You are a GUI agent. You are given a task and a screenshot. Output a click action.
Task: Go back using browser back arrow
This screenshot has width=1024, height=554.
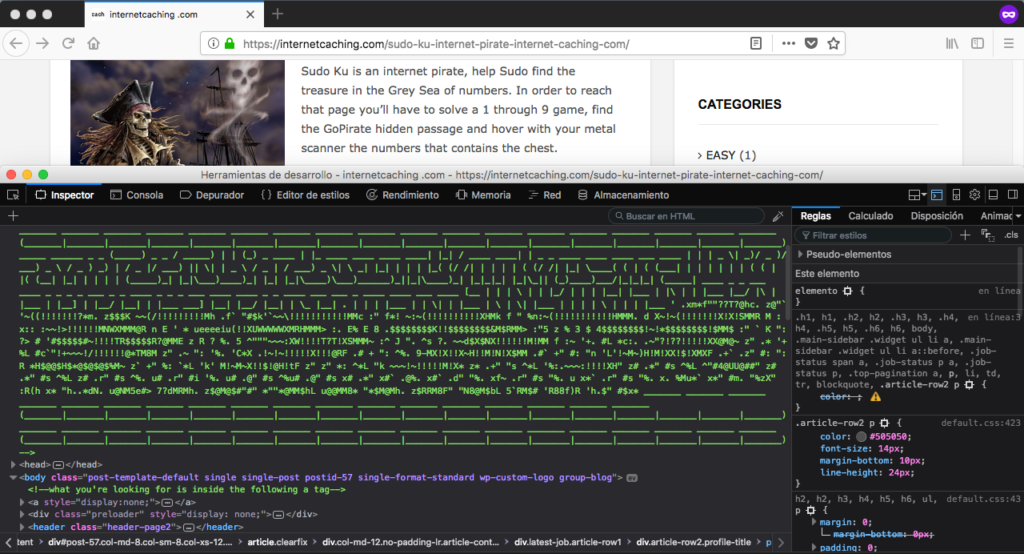click(x=16, y=44)
